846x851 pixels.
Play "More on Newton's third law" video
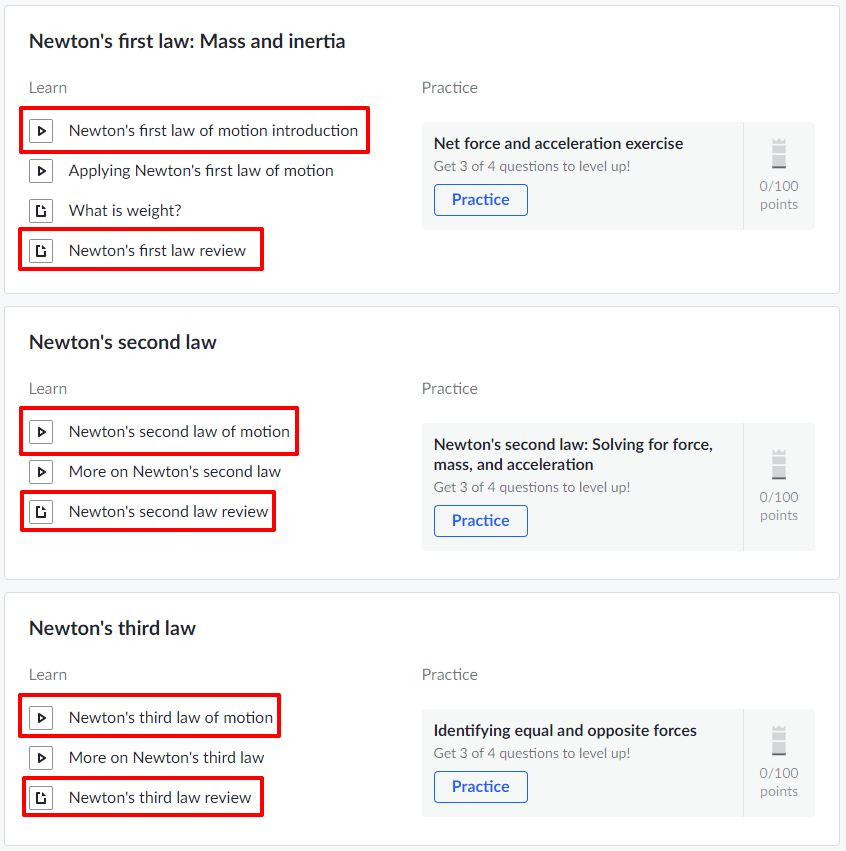tap(41, 757)
